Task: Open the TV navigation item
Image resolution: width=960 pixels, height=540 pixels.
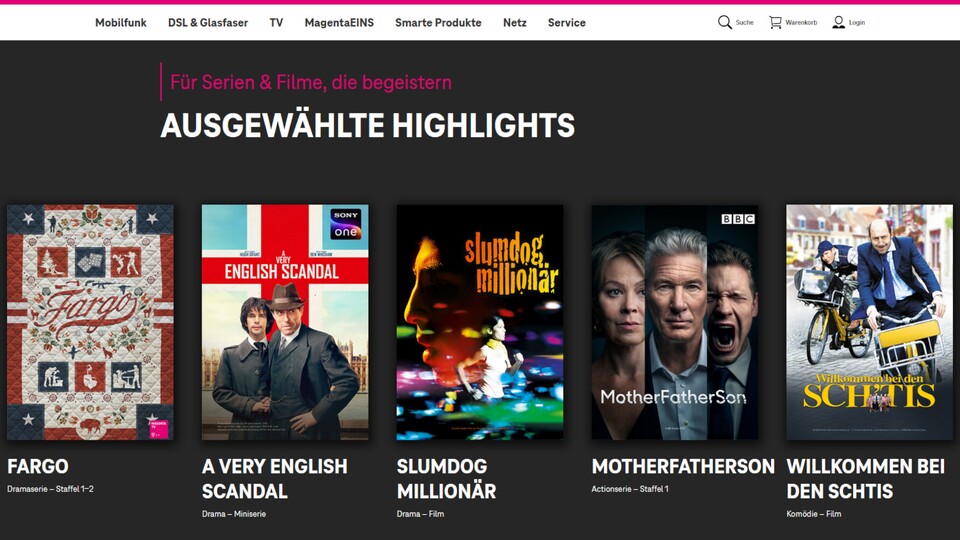Action: 276,23
